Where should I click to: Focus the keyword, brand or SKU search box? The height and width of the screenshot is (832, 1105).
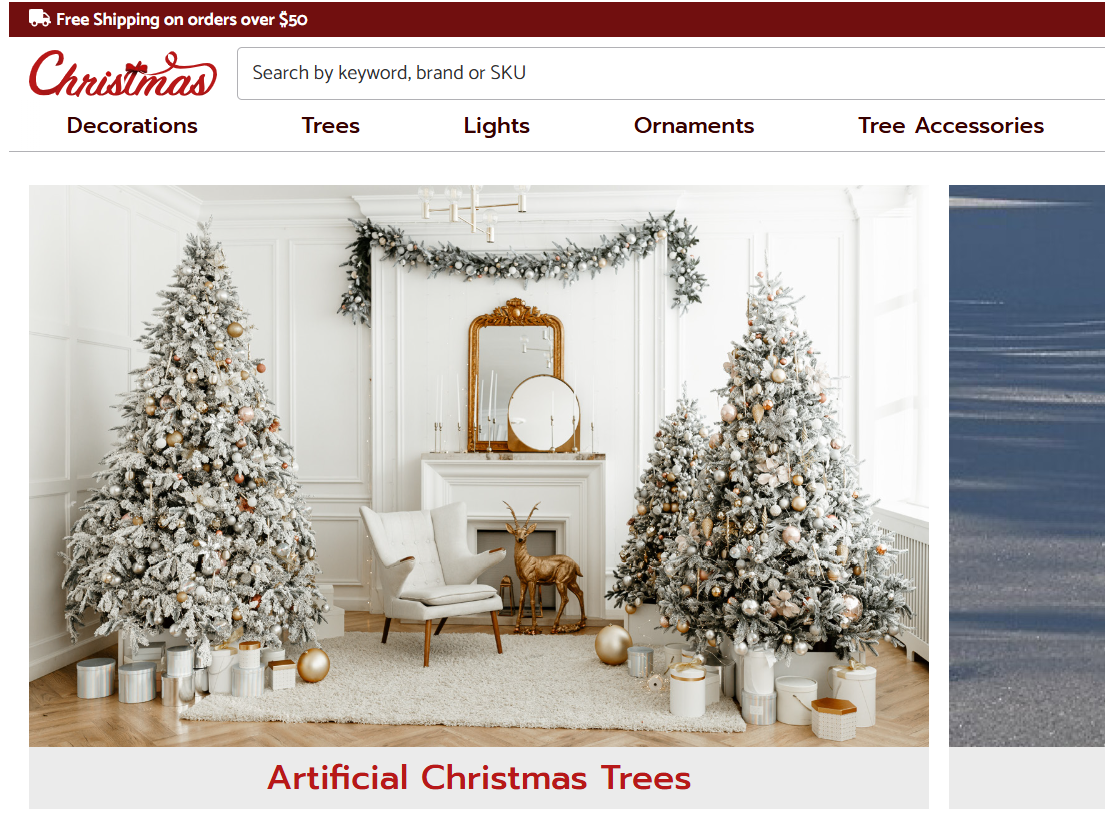(671, 73)
